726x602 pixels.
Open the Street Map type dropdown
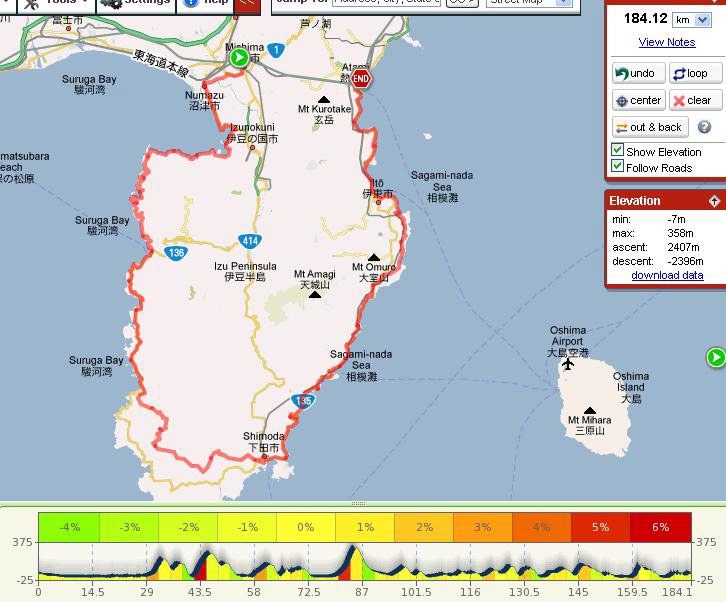pos(530,2)
